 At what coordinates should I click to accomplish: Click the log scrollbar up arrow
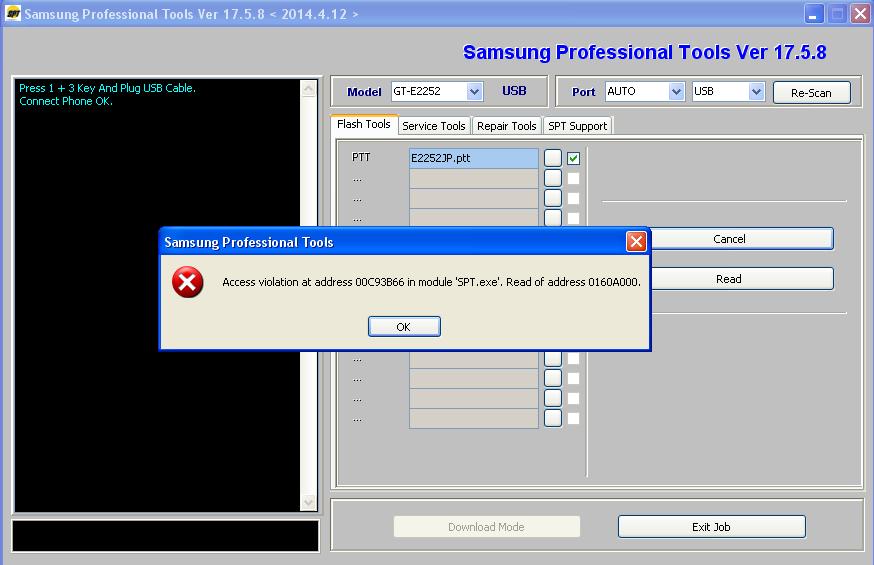tap(309, 89)
